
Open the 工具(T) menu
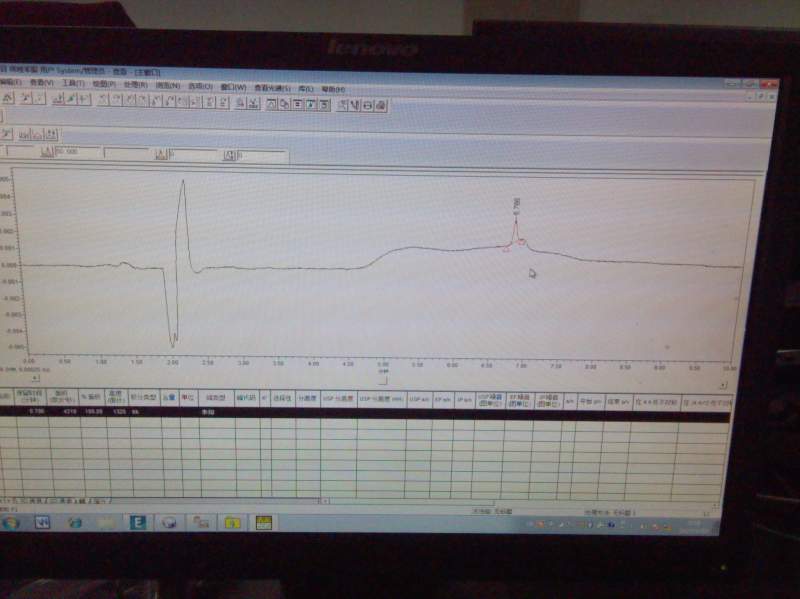[x=73, y=83]
